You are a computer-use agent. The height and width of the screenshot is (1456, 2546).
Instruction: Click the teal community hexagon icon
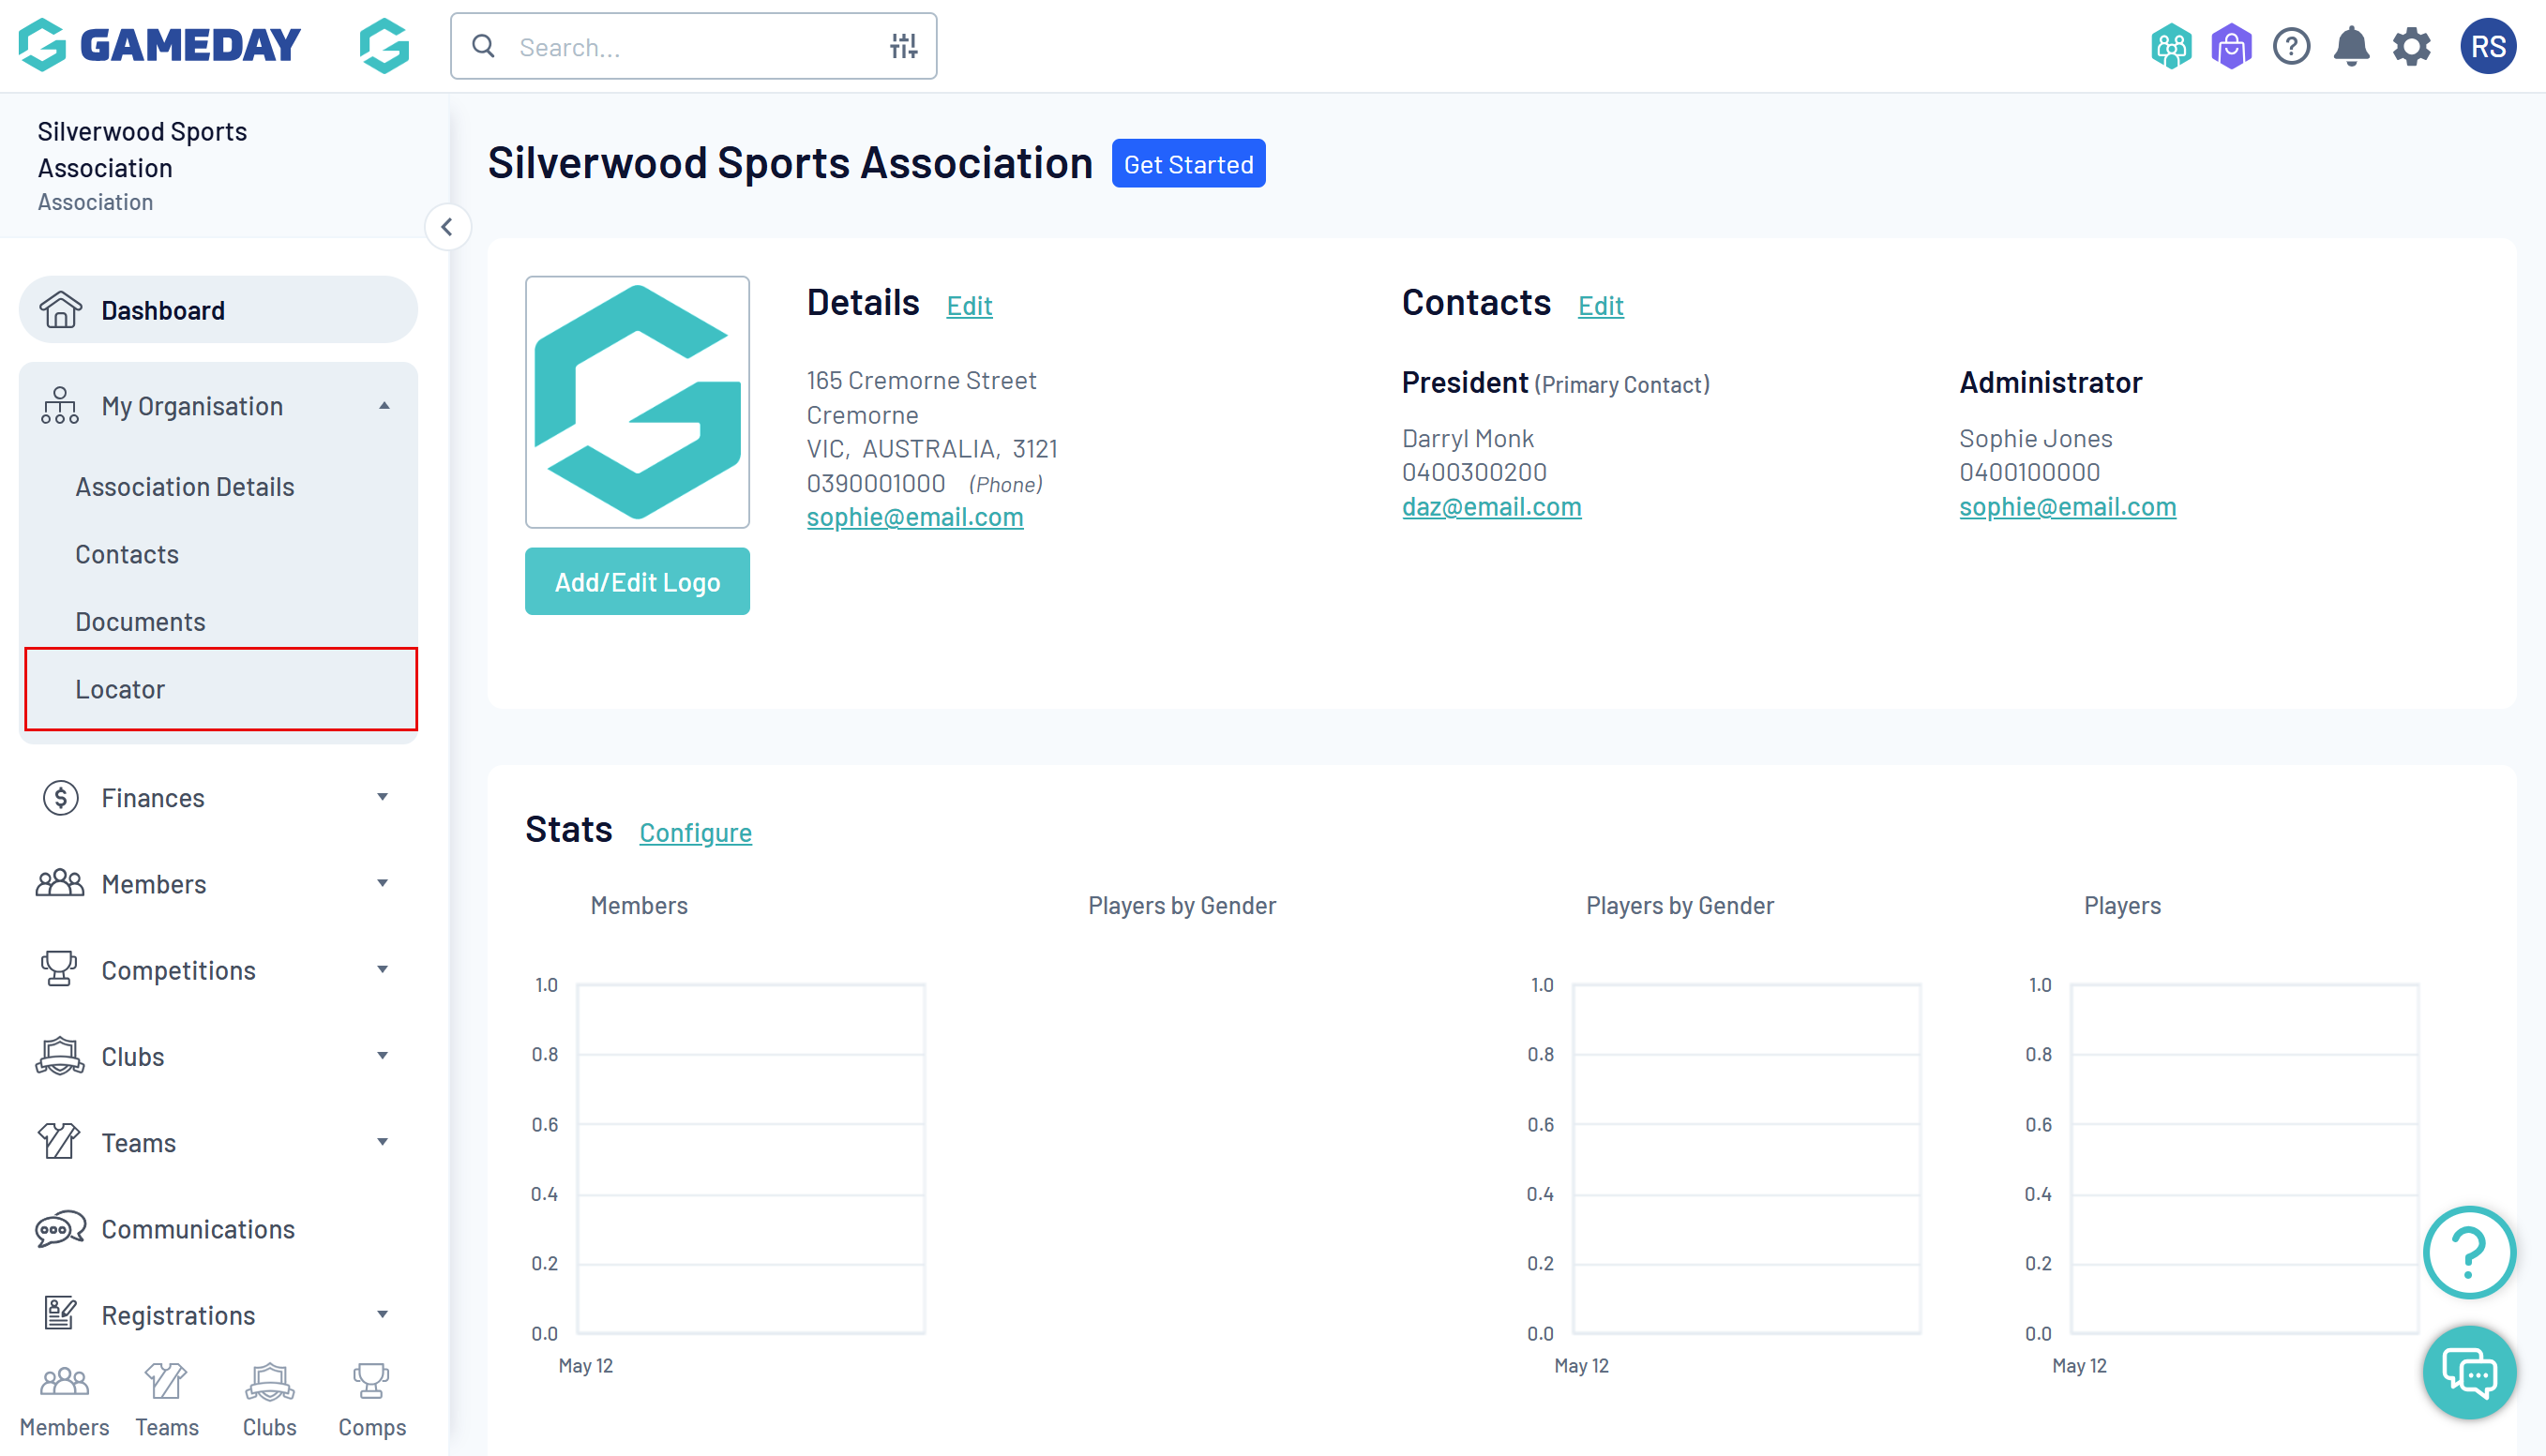[2171, 46]
